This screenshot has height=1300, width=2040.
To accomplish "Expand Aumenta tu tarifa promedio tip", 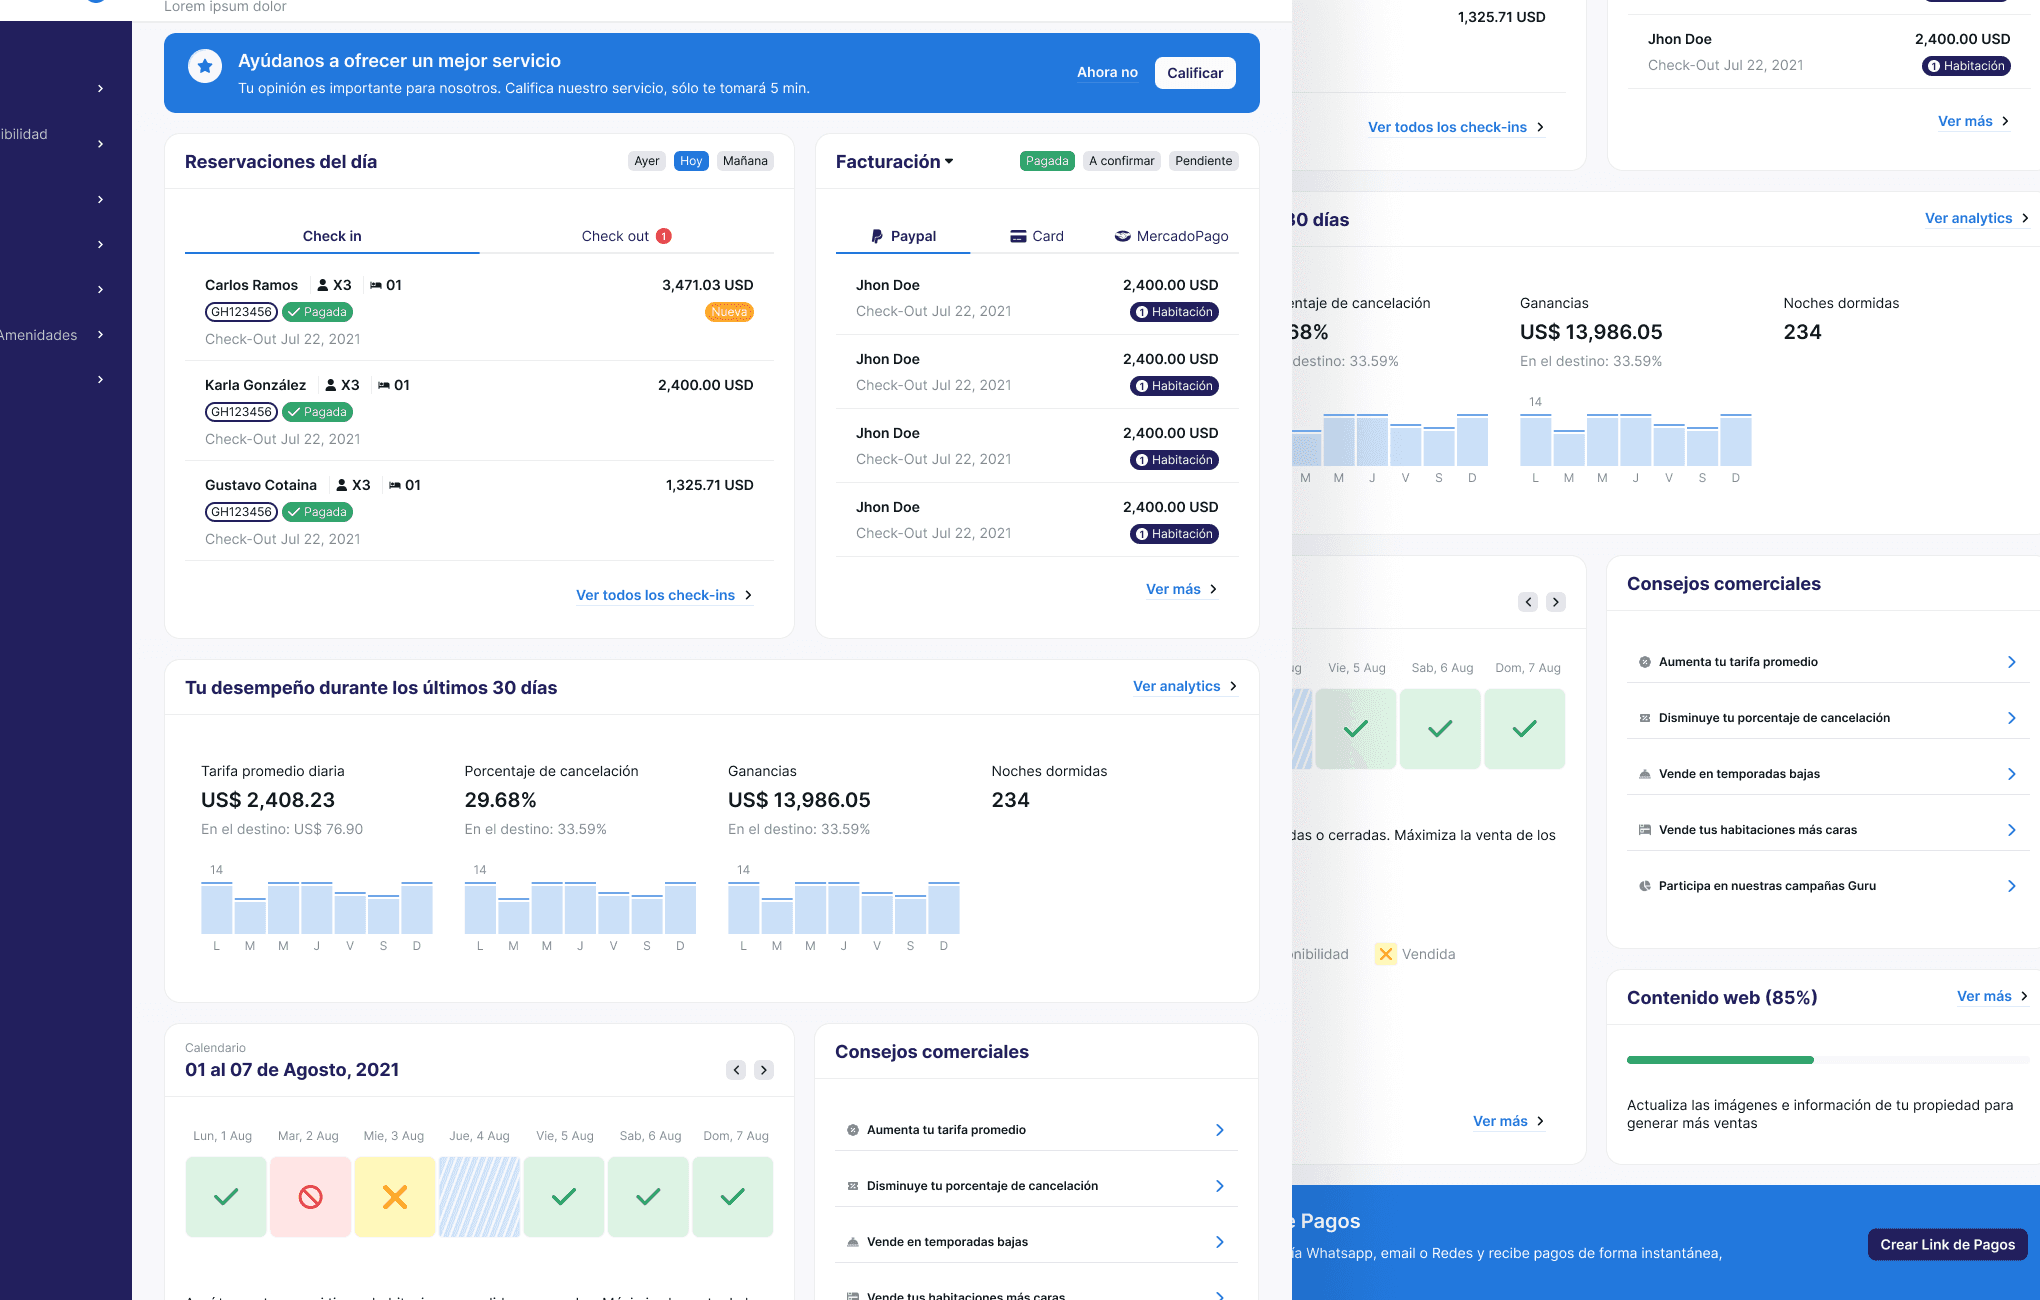I will 1219,1130.
